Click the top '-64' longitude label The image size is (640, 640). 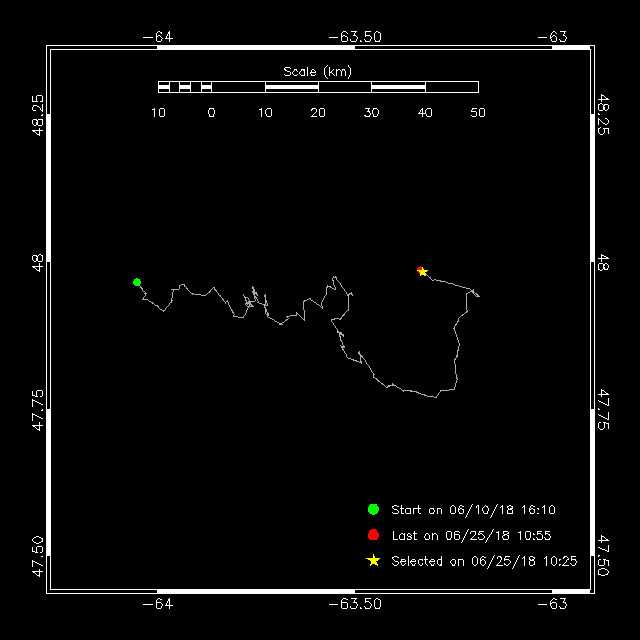tap(158, 37)
